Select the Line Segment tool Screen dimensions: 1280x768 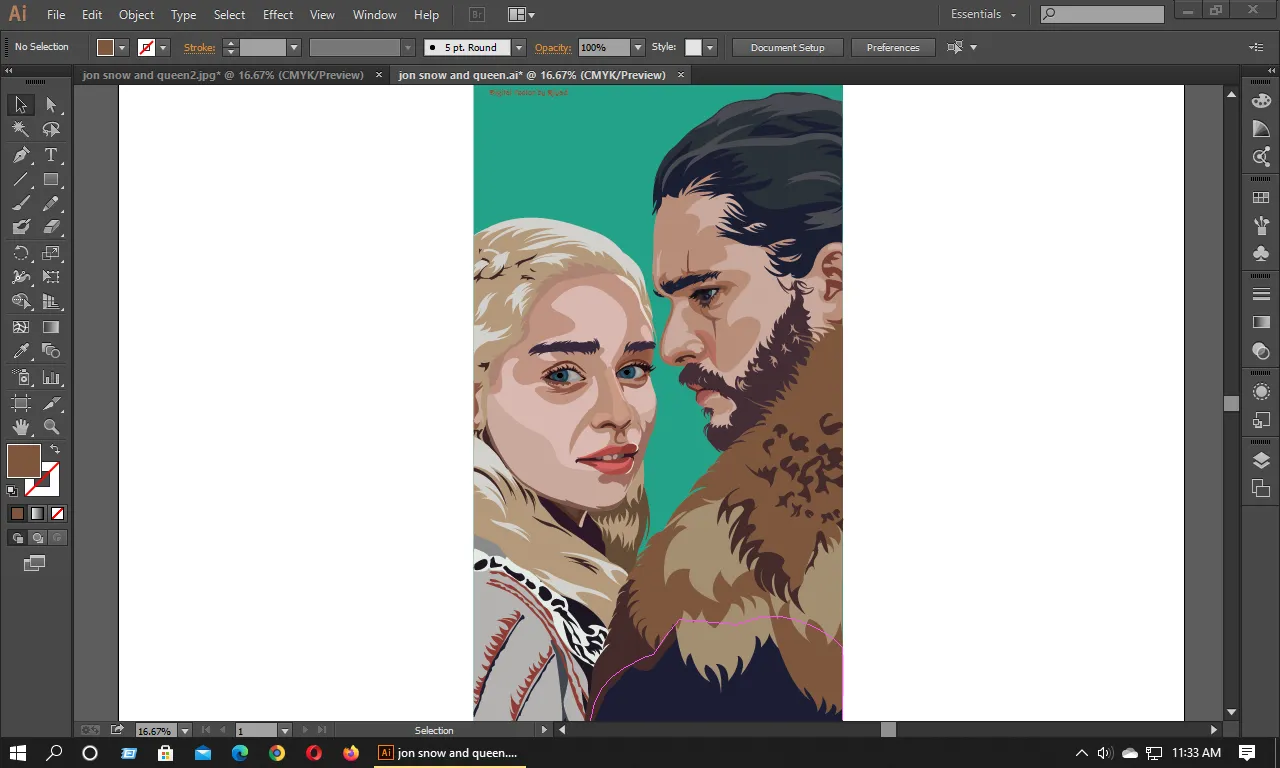click(x=20, y=180)
